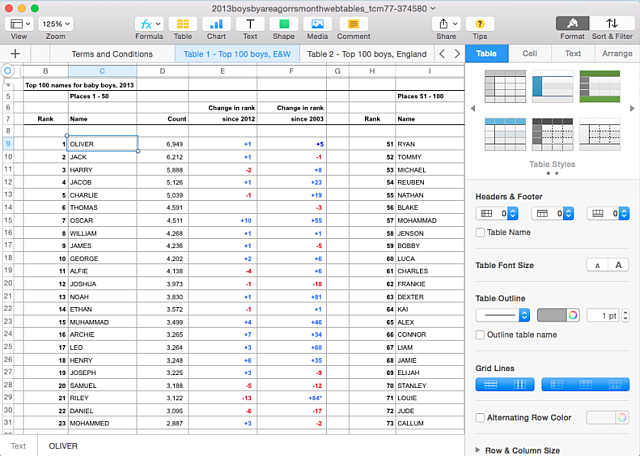640x456 pixels.
Task: Open the Terms and Conditions sheet tab
Action: [x=111, y=54]
